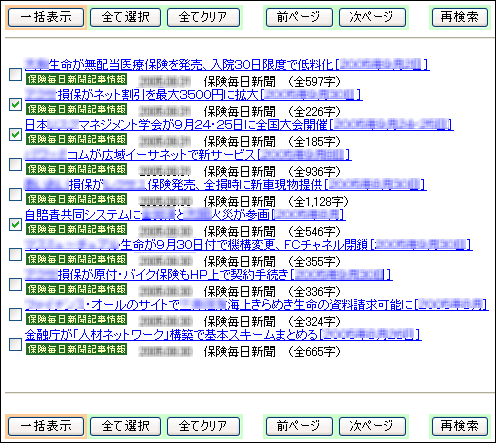Select the （全324字） character count text
The image size is (496, 443).
click(x=314, y=322)
